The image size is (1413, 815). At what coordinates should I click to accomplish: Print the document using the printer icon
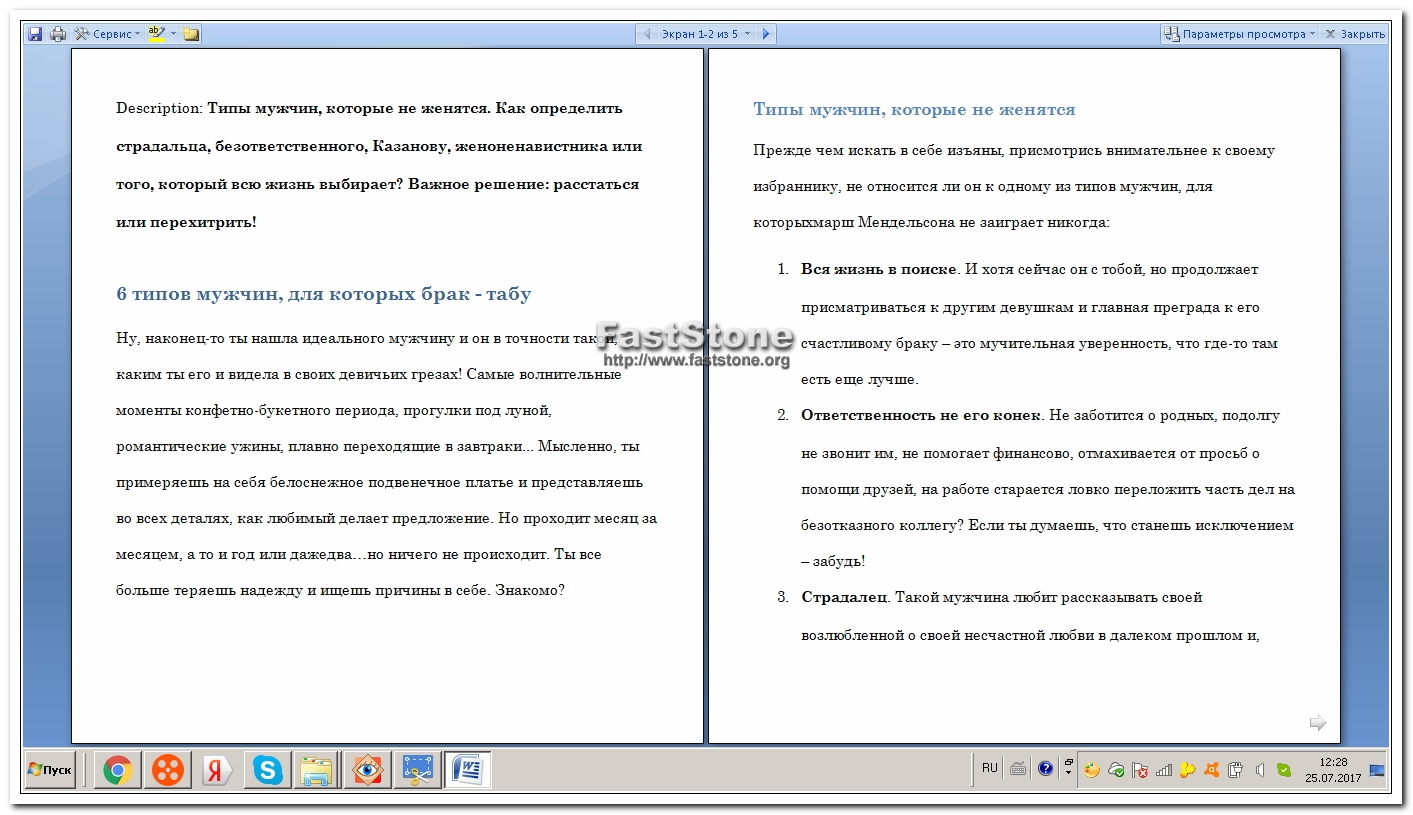tap(58, 34)
